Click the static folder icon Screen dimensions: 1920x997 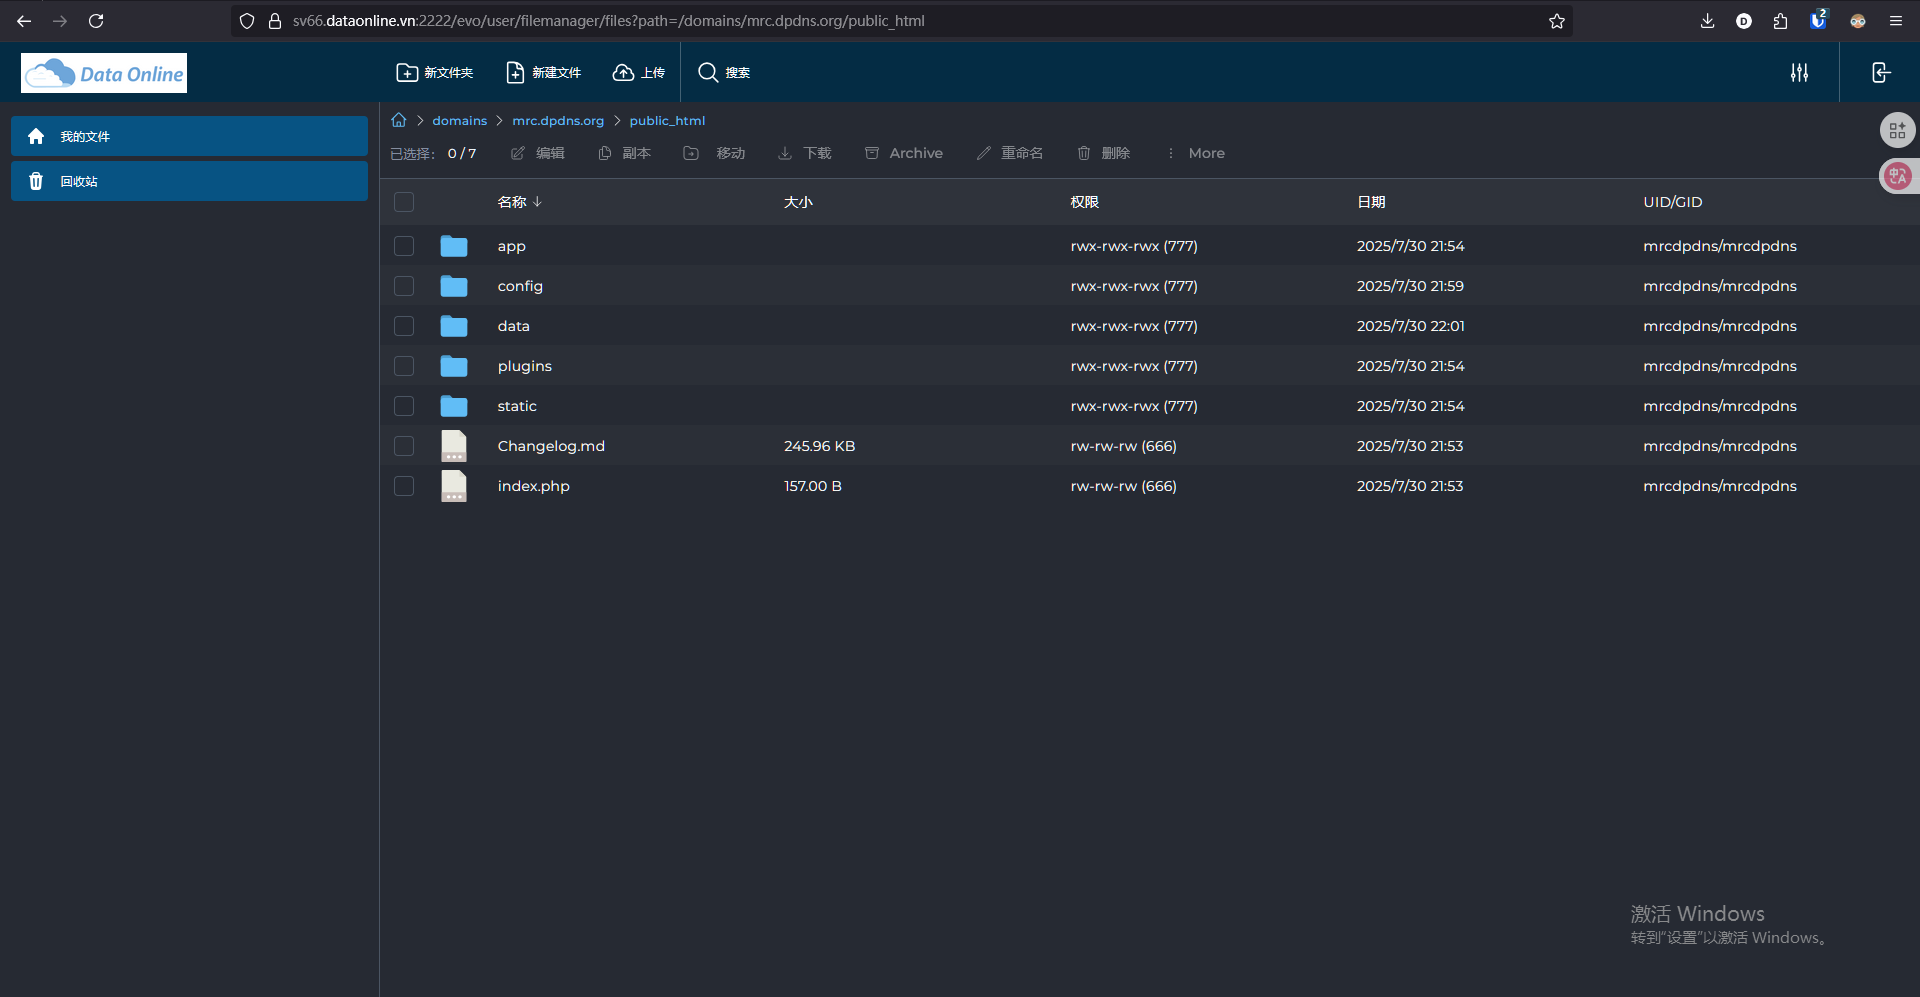(x=454, y=406)
